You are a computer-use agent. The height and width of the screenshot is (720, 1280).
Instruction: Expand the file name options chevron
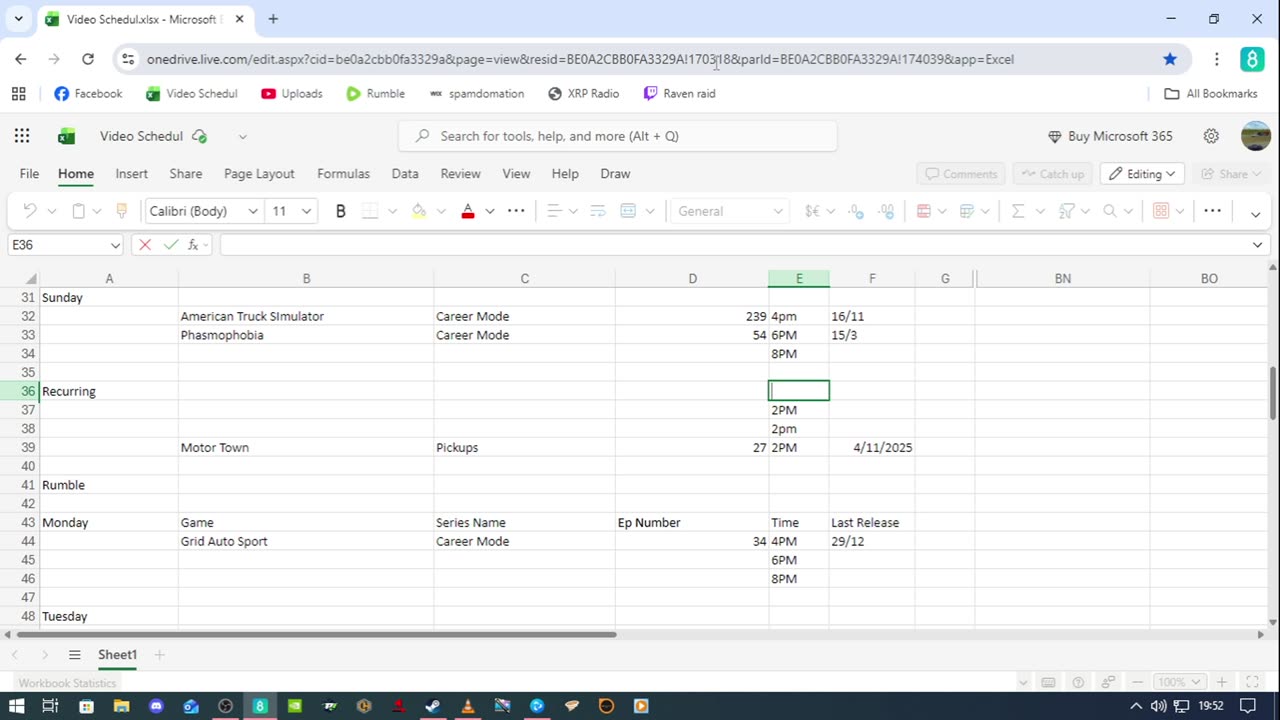pyautogui.click(x=242, y=136)
